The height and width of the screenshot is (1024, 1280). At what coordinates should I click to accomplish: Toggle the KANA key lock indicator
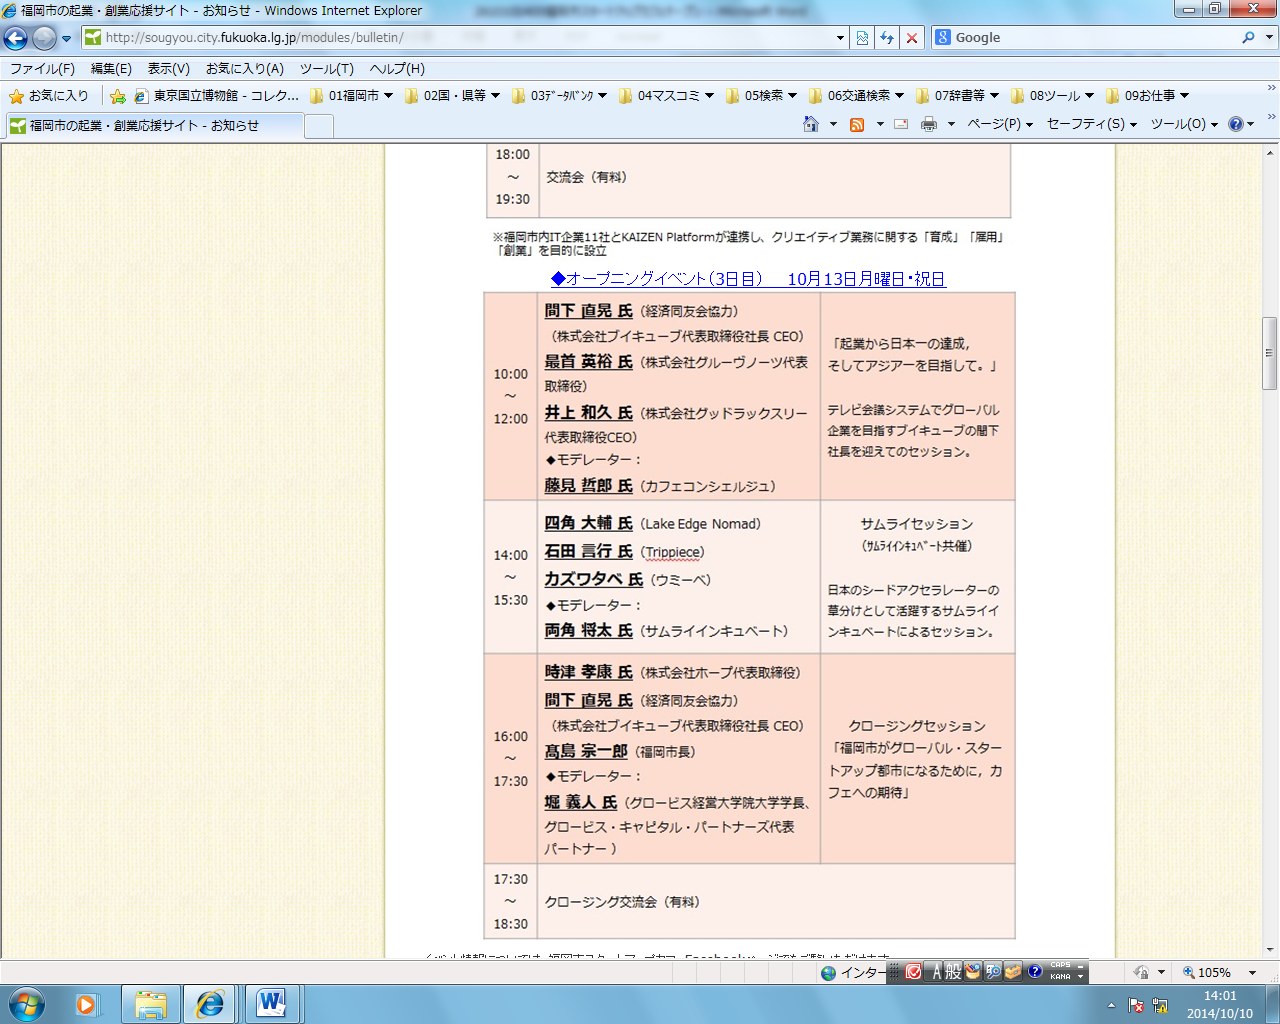(x=1060, y=977)
